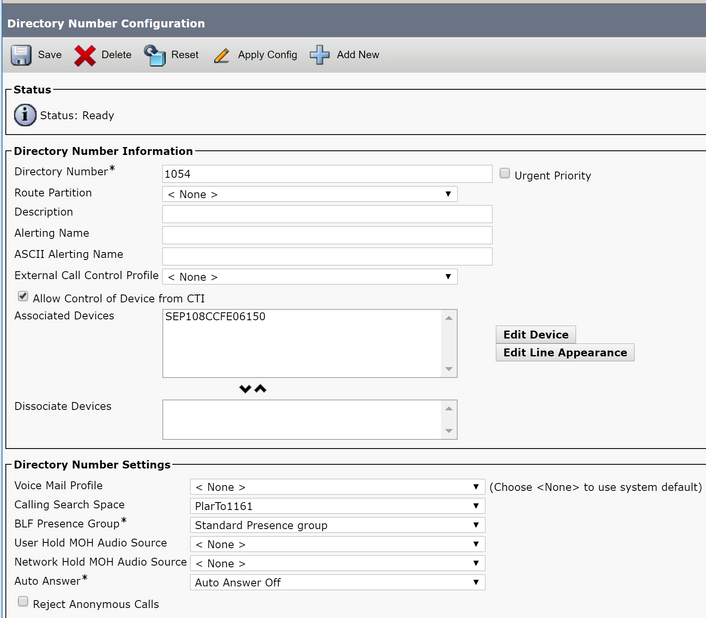Image resolution: width=706 pixels, height=618 pixels.
Task: Click the Reset toolbar label
Action: [x=185, y=54]
